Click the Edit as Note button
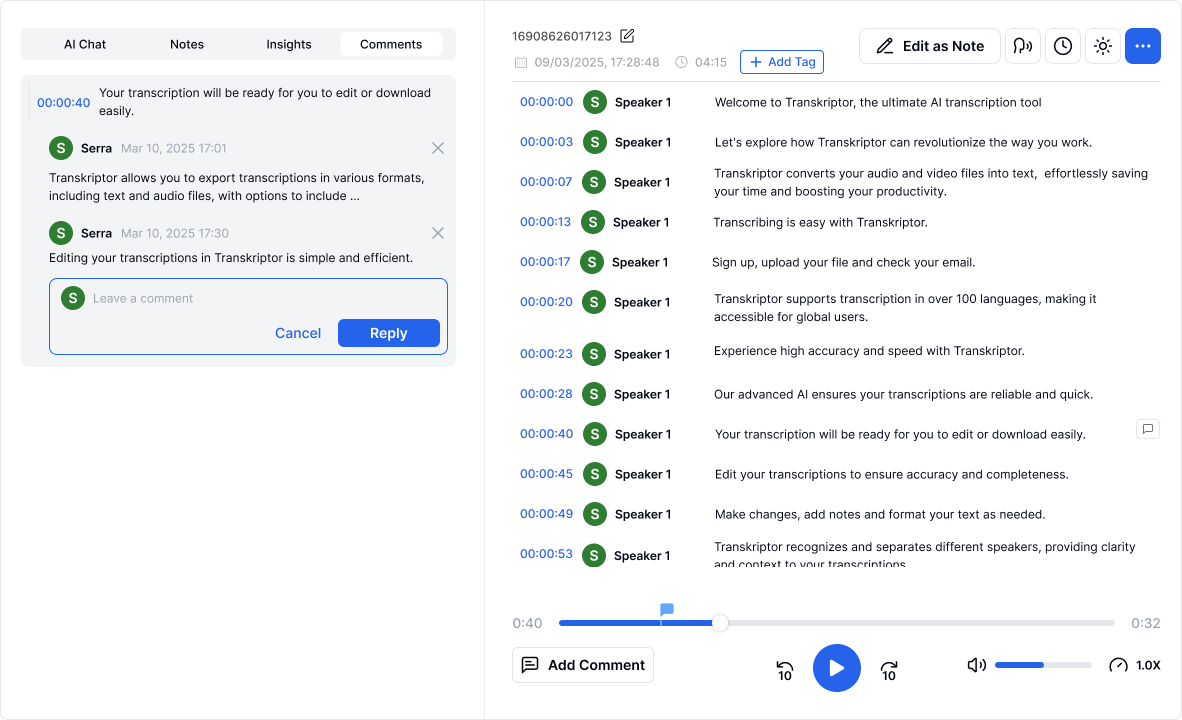This screenshot has width=1182, height=720. [x=929, y=46]
